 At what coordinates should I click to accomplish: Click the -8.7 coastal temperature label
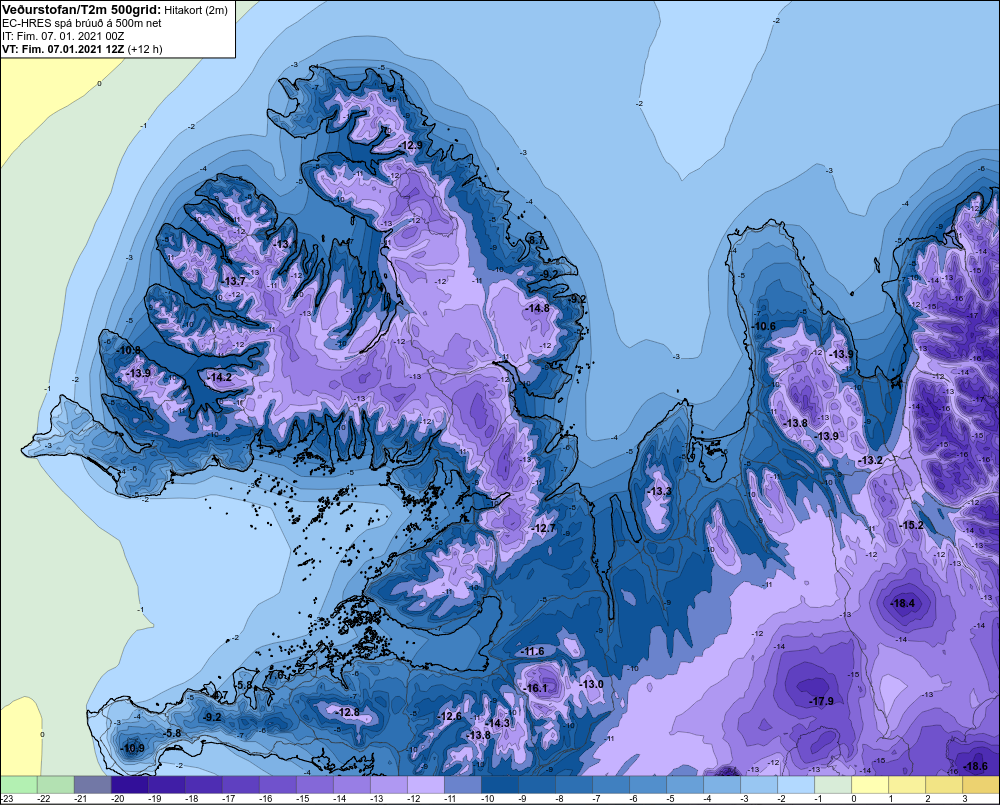coord(537,240)
